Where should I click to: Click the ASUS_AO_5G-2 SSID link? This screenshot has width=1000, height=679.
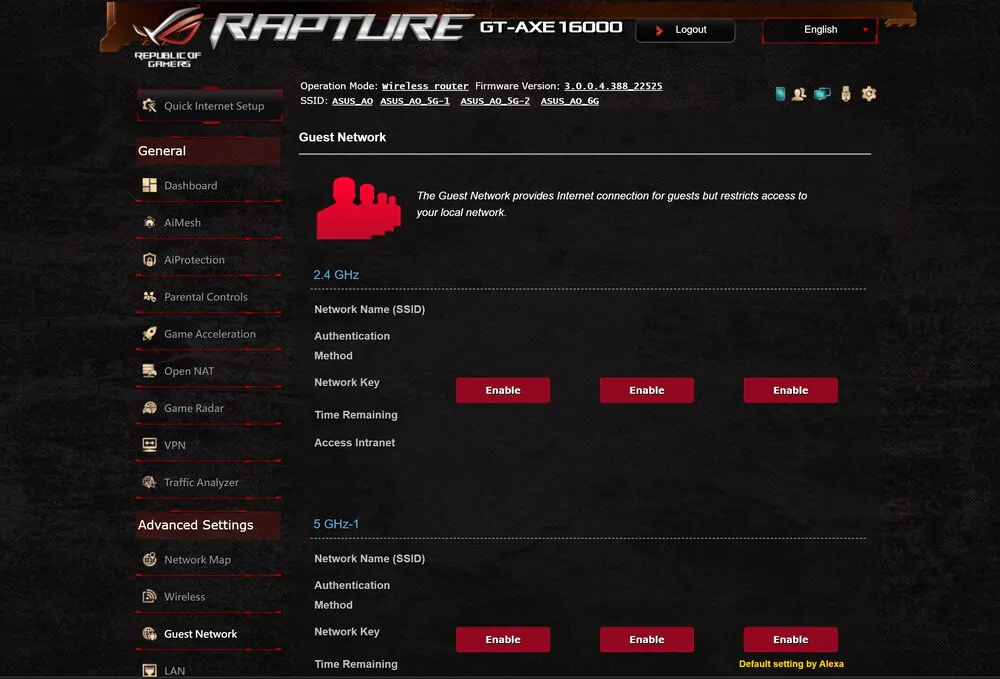tap(495, 101)
